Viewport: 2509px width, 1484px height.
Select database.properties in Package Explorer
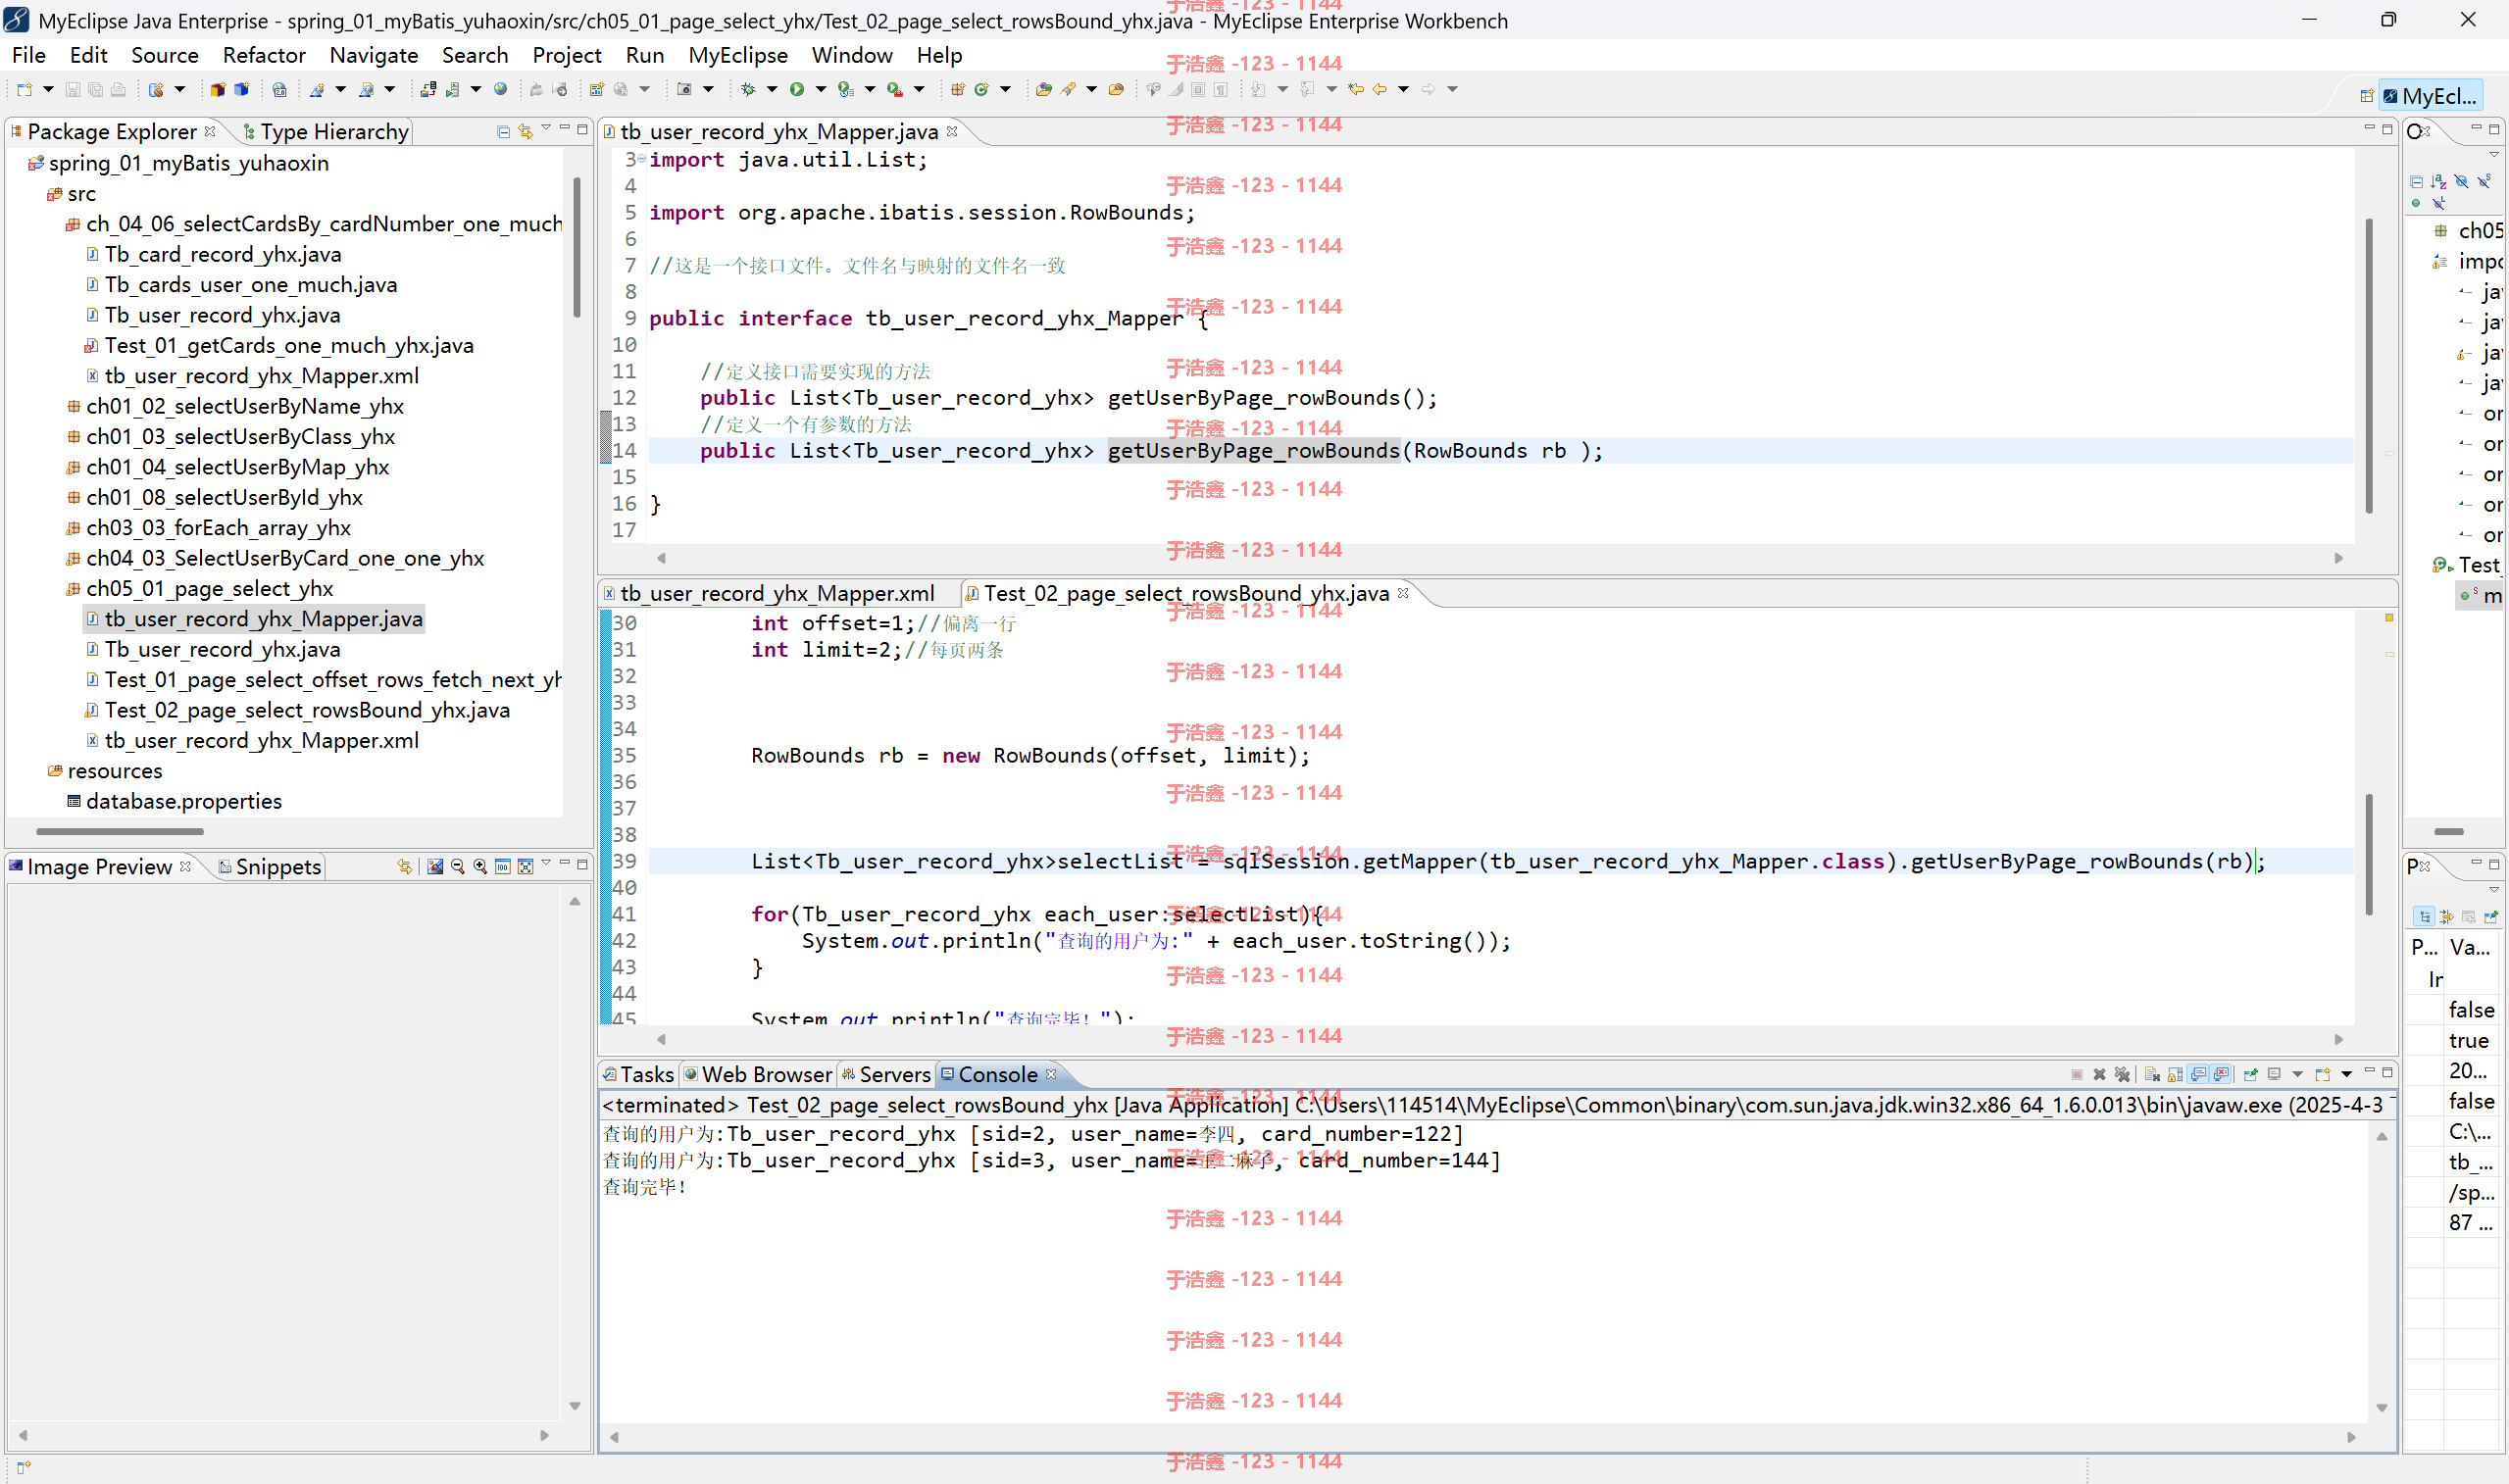pos(174,801)
